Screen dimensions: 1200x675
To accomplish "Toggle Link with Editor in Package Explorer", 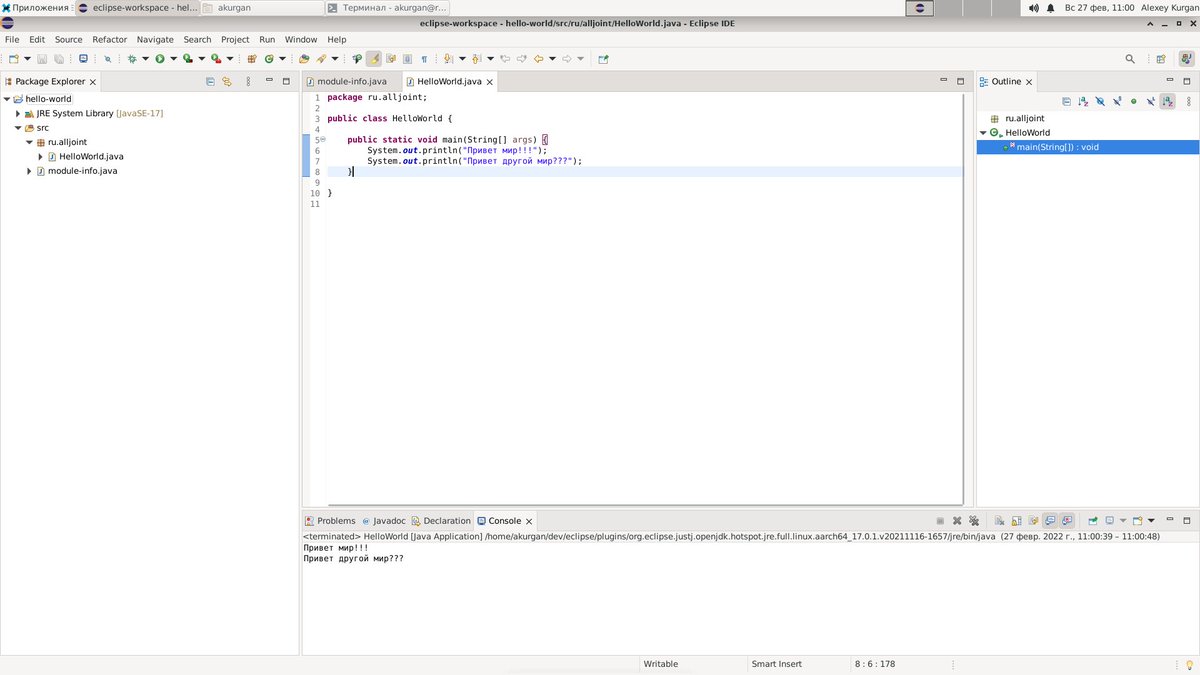I will [227, 81].
